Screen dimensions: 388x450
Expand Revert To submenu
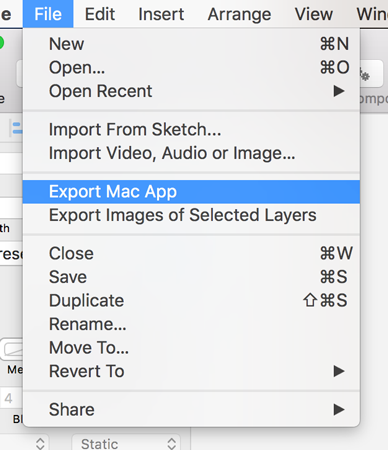(191, 371)
